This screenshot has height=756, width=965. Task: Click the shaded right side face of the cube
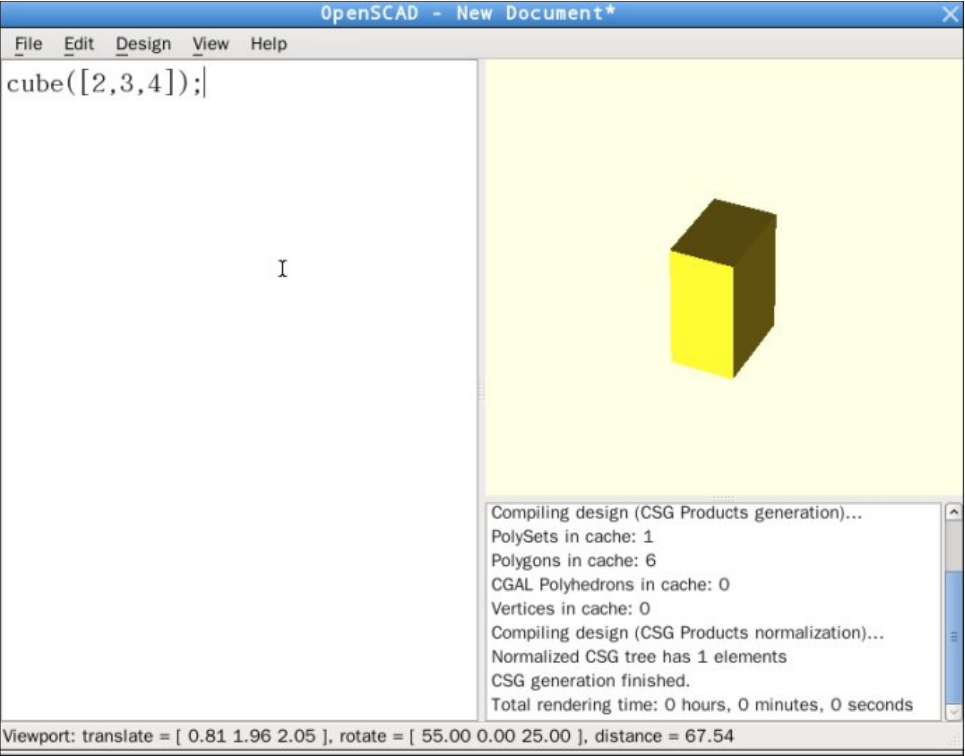[x=755, y=300]
